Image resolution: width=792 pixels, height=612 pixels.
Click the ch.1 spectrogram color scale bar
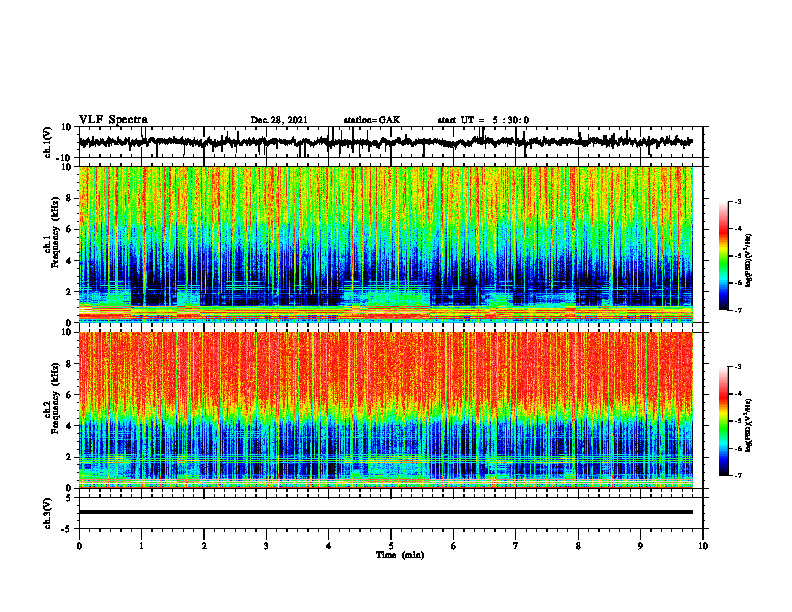coord(723,256)
